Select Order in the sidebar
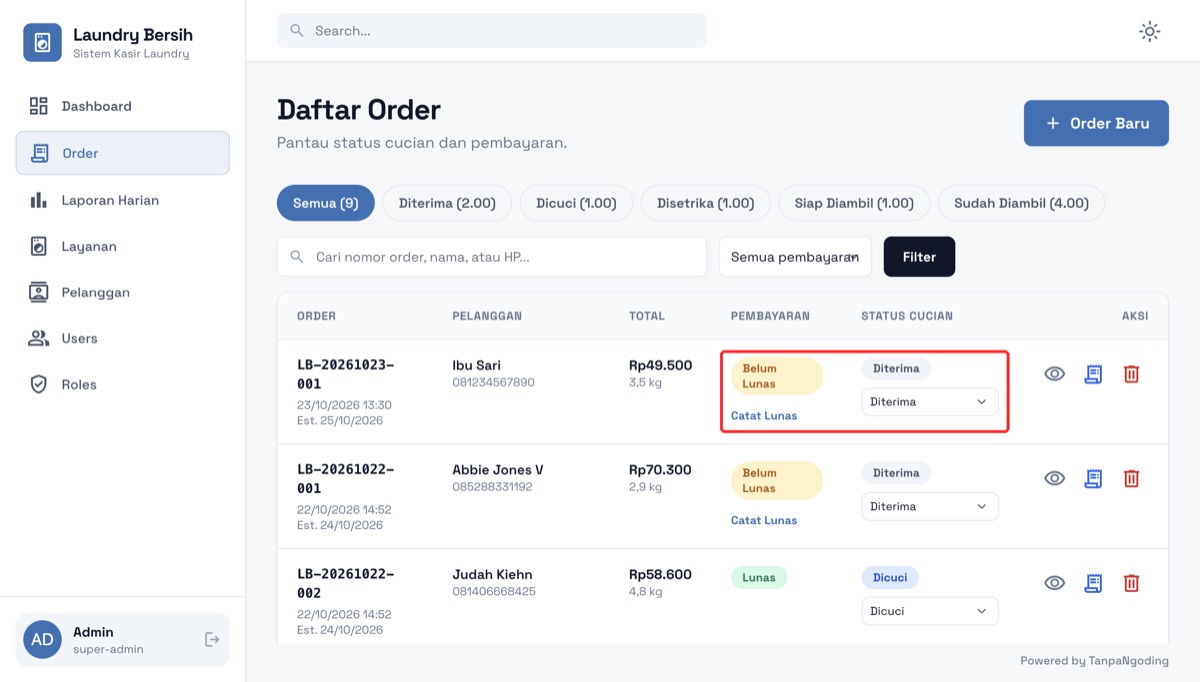1200x682 pixels. [122, 153]
